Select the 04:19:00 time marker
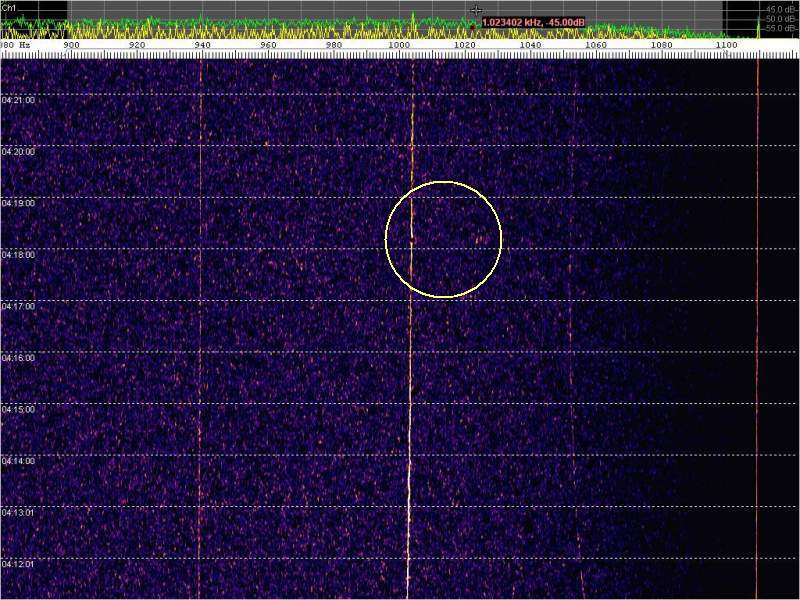 pyautogui.click(x=19, y=203)
